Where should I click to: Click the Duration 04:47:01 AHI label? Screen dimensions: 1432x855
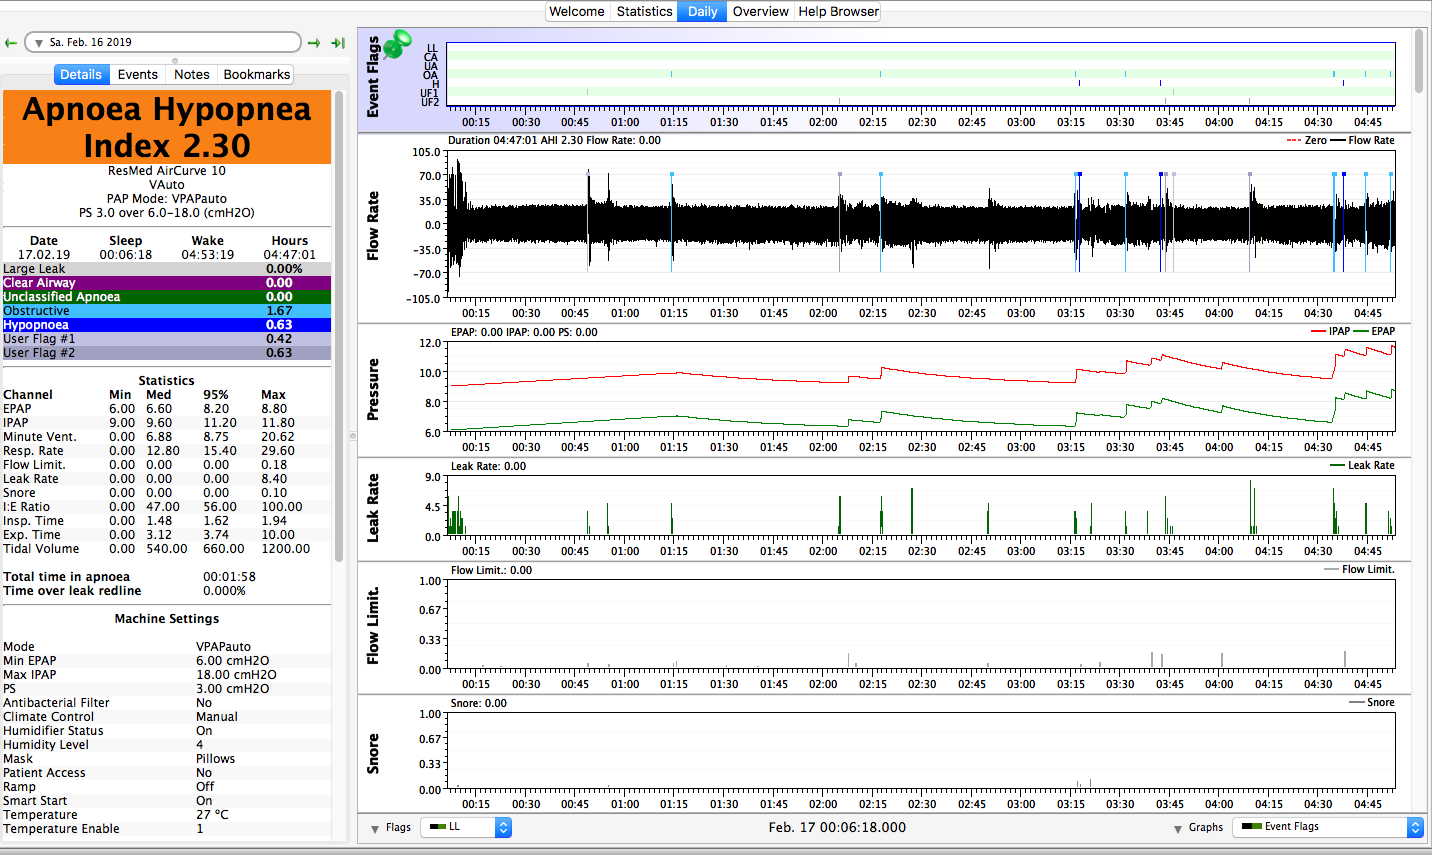point(554,141)
